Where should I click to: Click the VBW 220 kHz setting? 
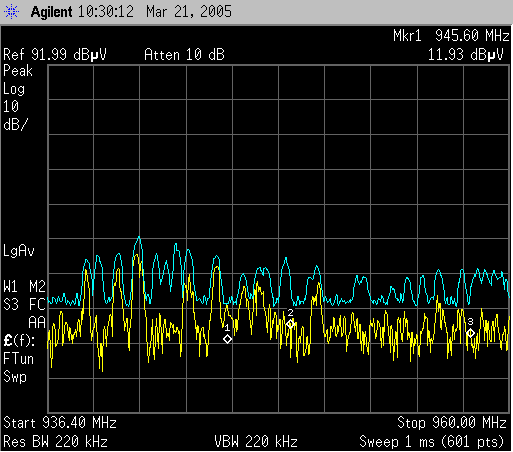256,442
